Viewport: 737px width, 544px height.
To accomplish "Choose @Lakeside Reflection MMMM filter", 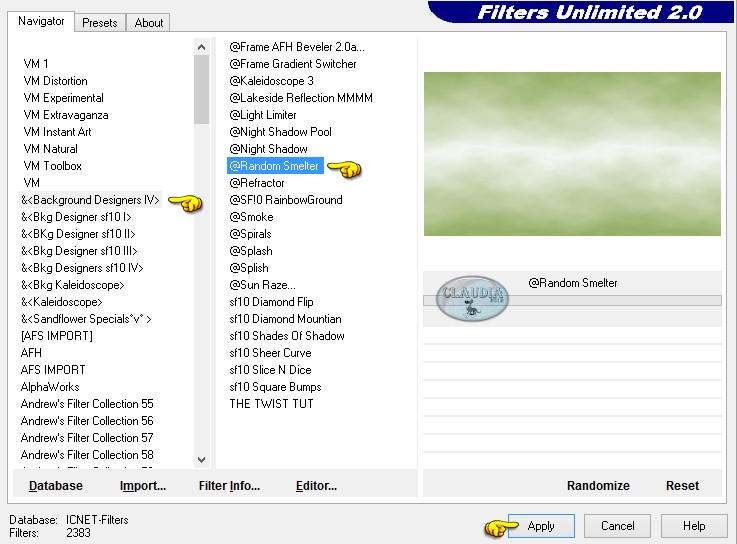I will [x=301, y=97].
